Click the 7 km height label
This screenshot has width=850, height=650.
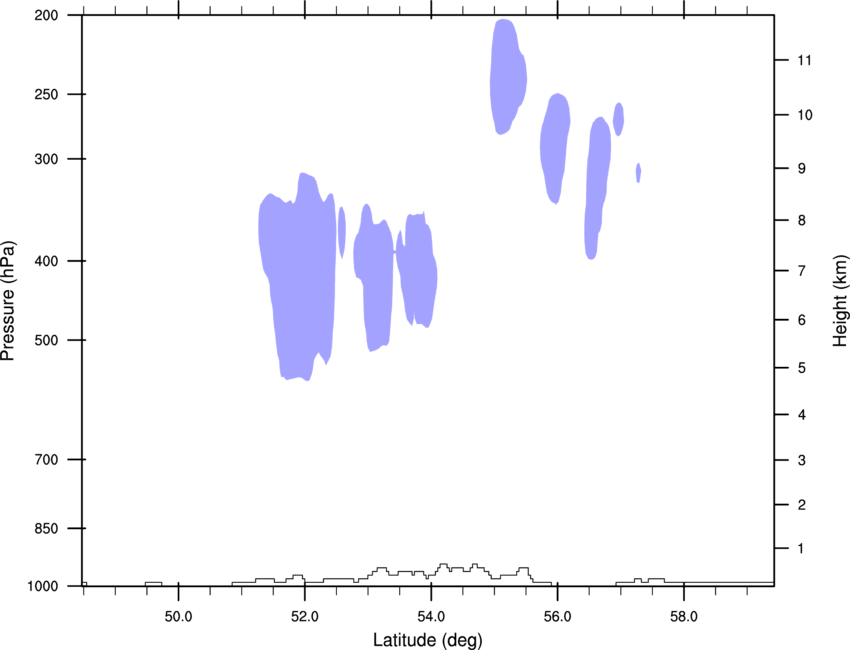tap(801, 271)
